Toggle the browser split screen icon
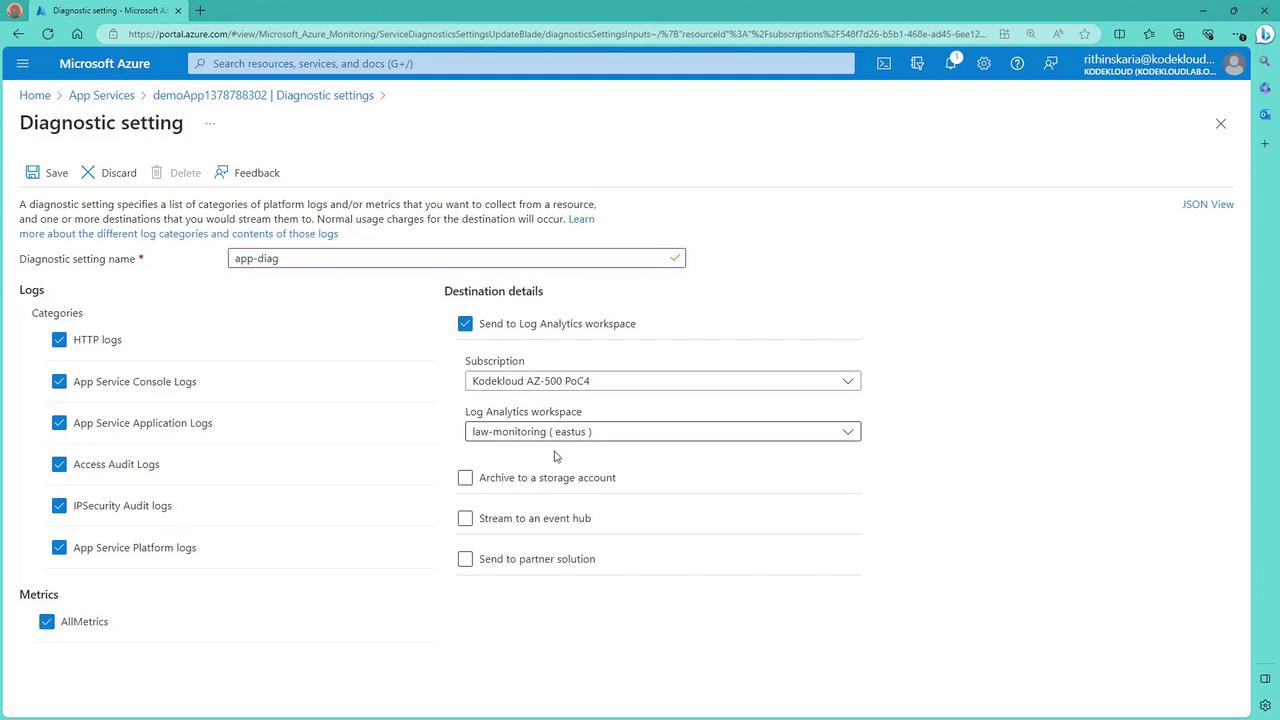The image size is (1280, 720). (x=1119, y=34)
